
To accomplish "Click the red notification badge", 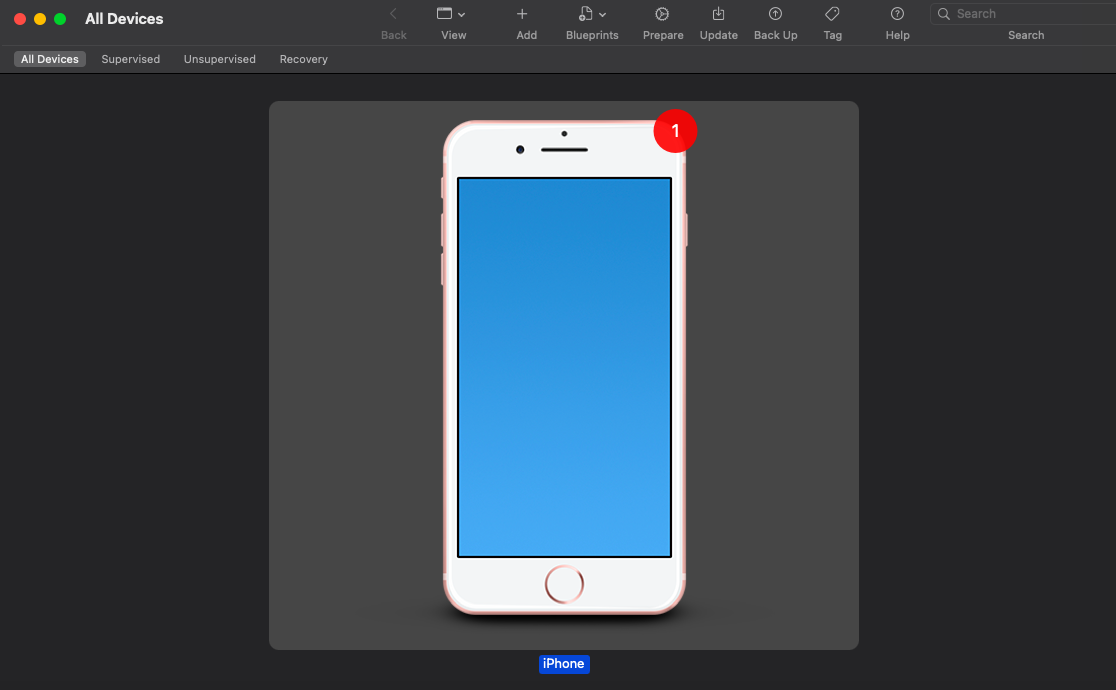I will [x=675, y=131].
